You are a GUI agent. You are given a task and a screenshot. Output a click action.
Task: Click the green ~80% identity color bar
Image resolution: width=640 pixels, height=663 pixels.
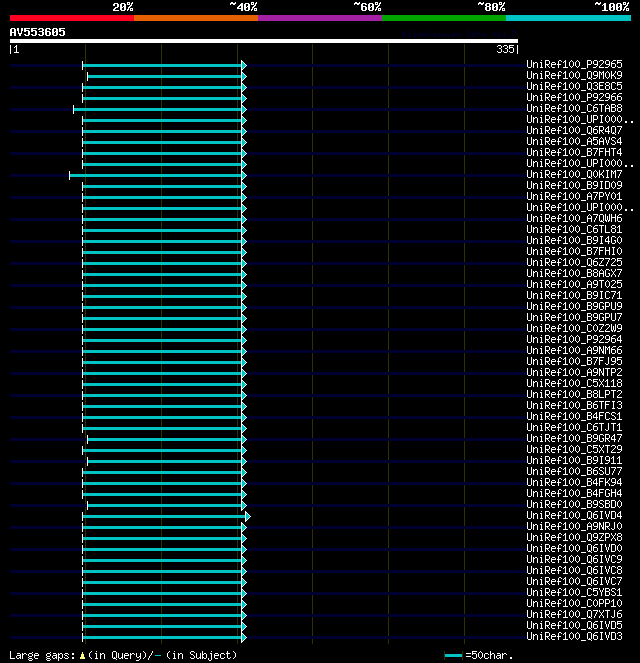point(444,18)
